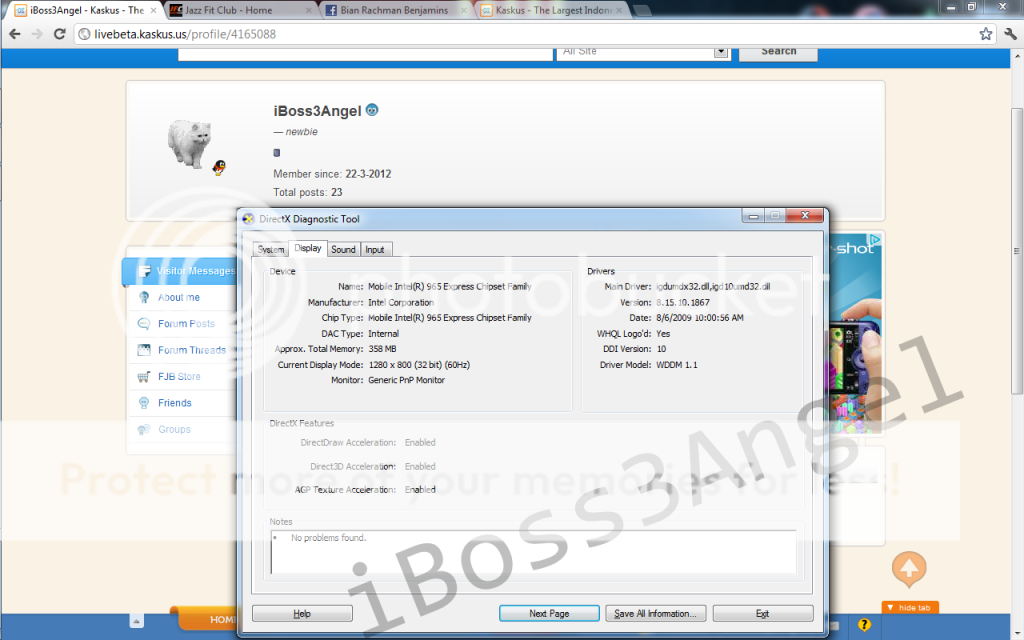This screenshot has width=1024, height=640.
Task: Close the iBoss3Angel Kaskus tab
Action: 153,10
